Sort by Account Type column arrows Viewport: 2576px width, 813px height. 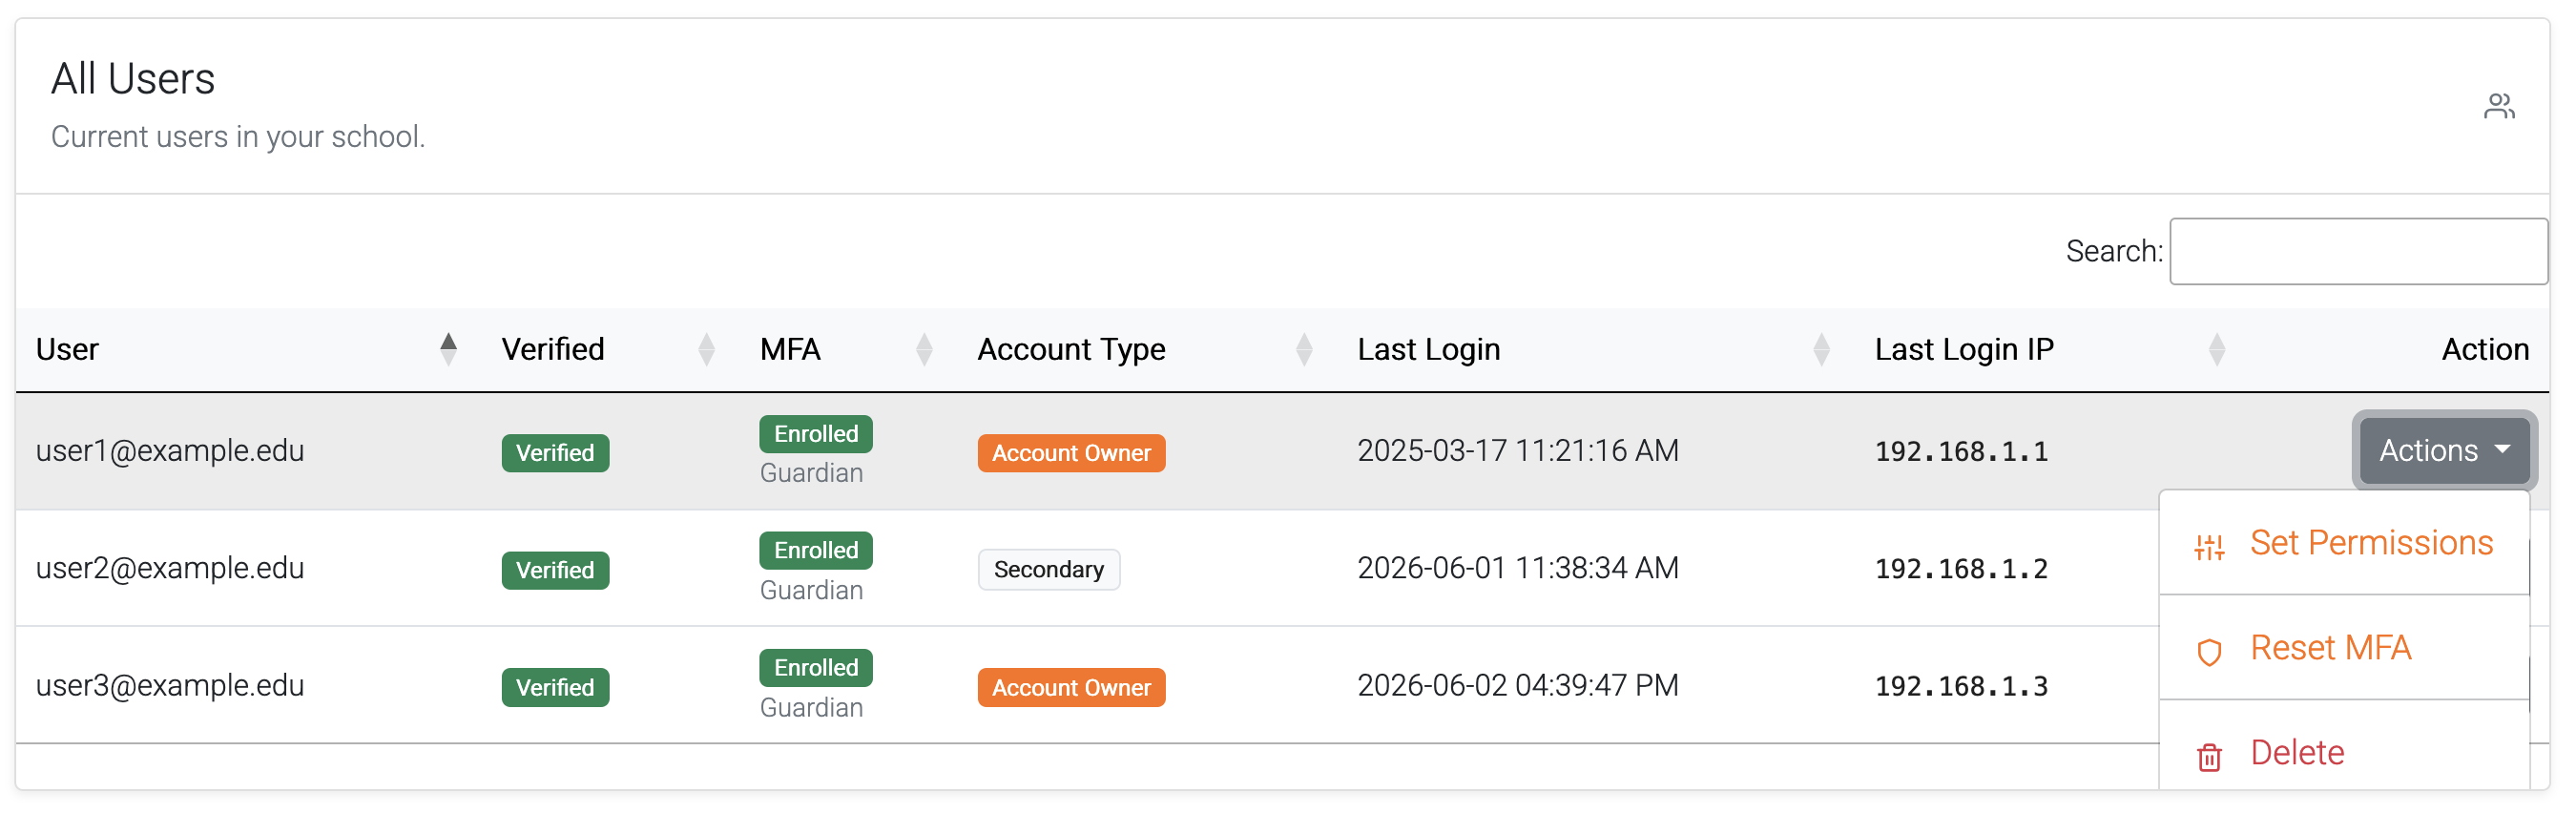(x=1303, y=349)
